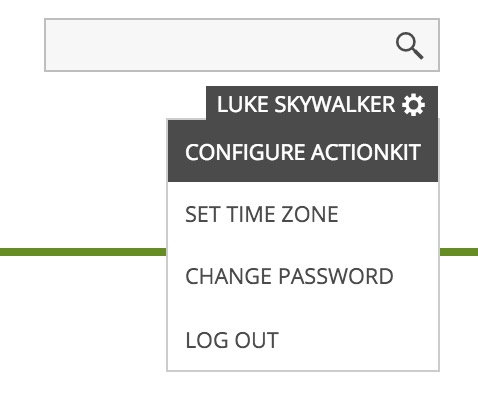
Task: Click the SET TIME ZONE link
Action: (262, 214)
